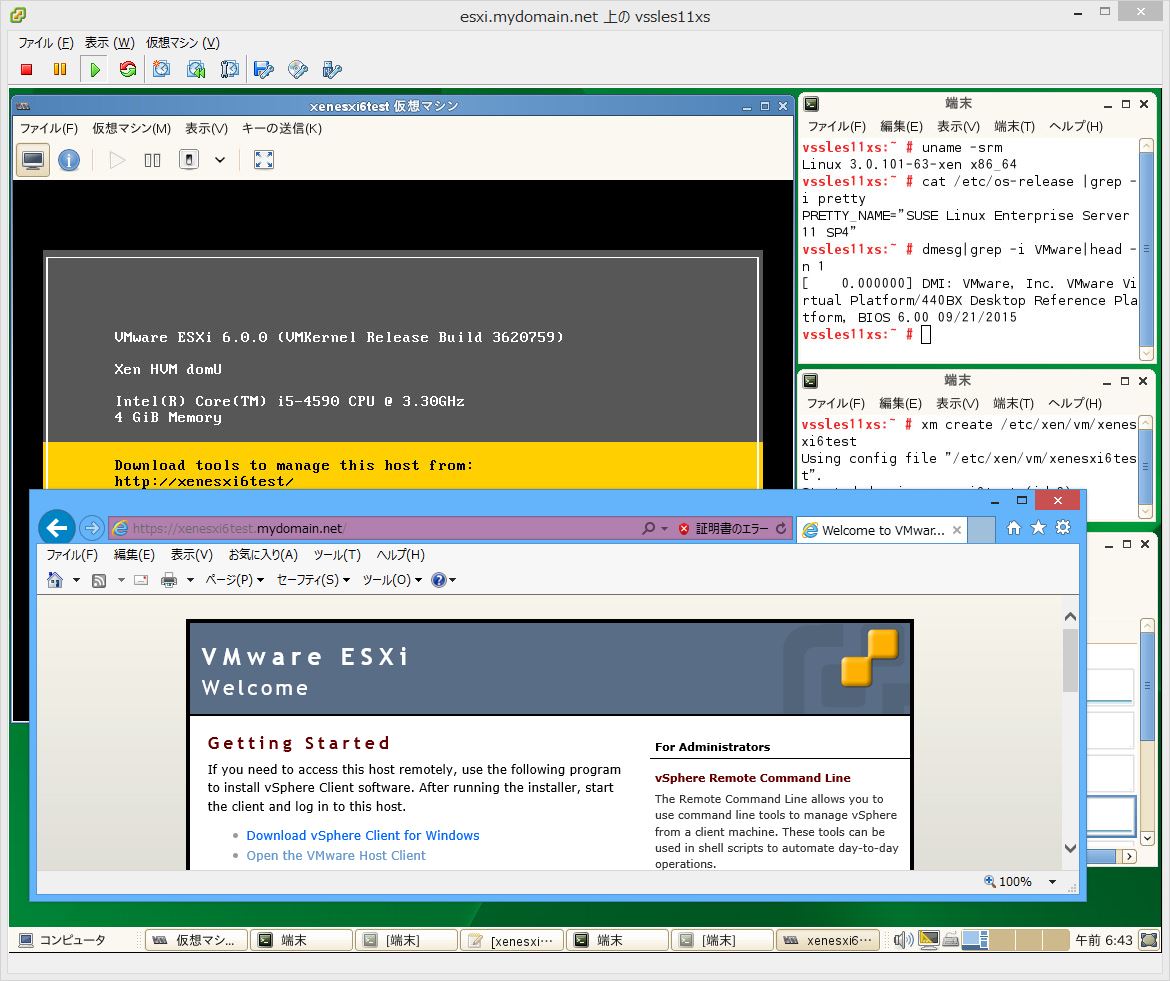Screen dimensions: 1170x981
Task: Open a new blank tab in Internet Explorer
Action: click(981, 530)
